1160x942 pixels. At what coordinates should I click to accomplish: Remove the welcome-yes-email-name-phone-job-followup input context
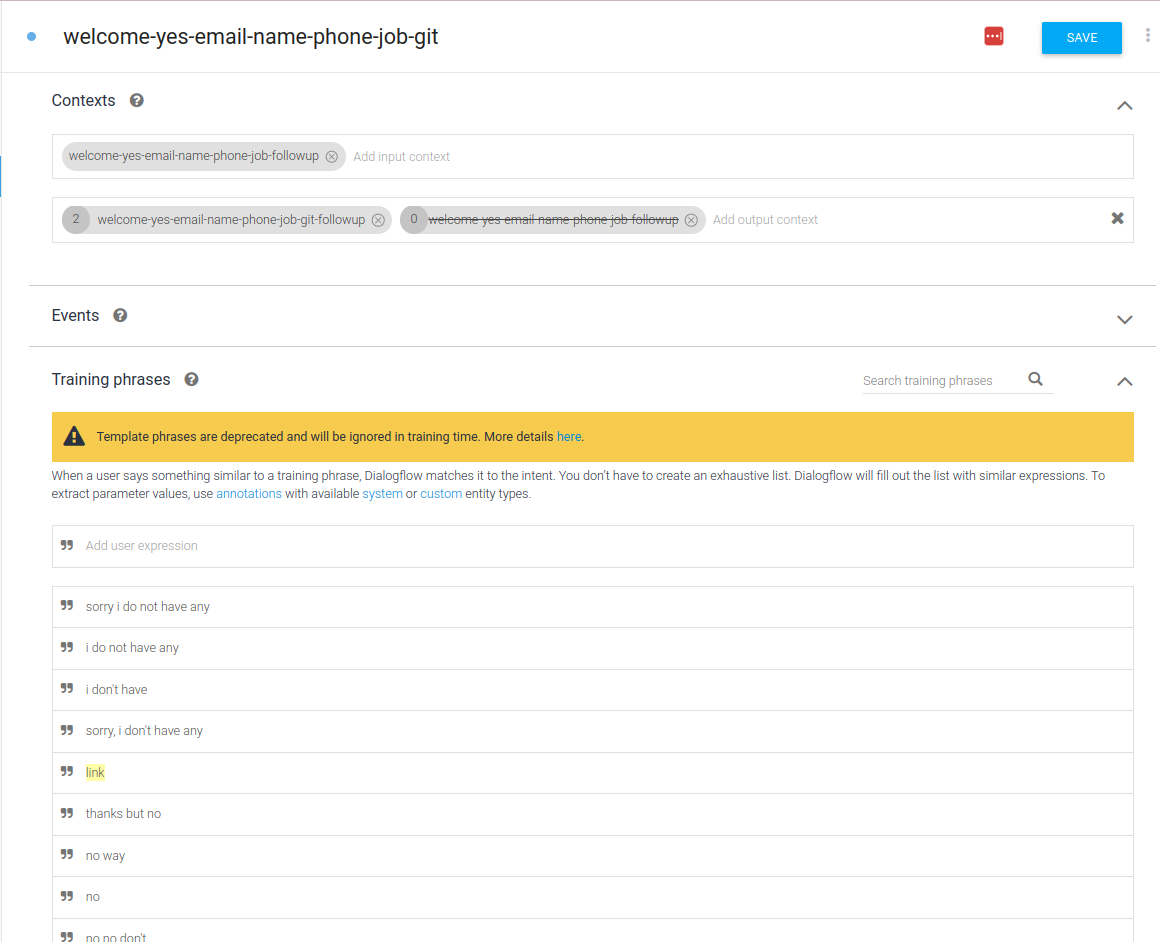point(332,157)
